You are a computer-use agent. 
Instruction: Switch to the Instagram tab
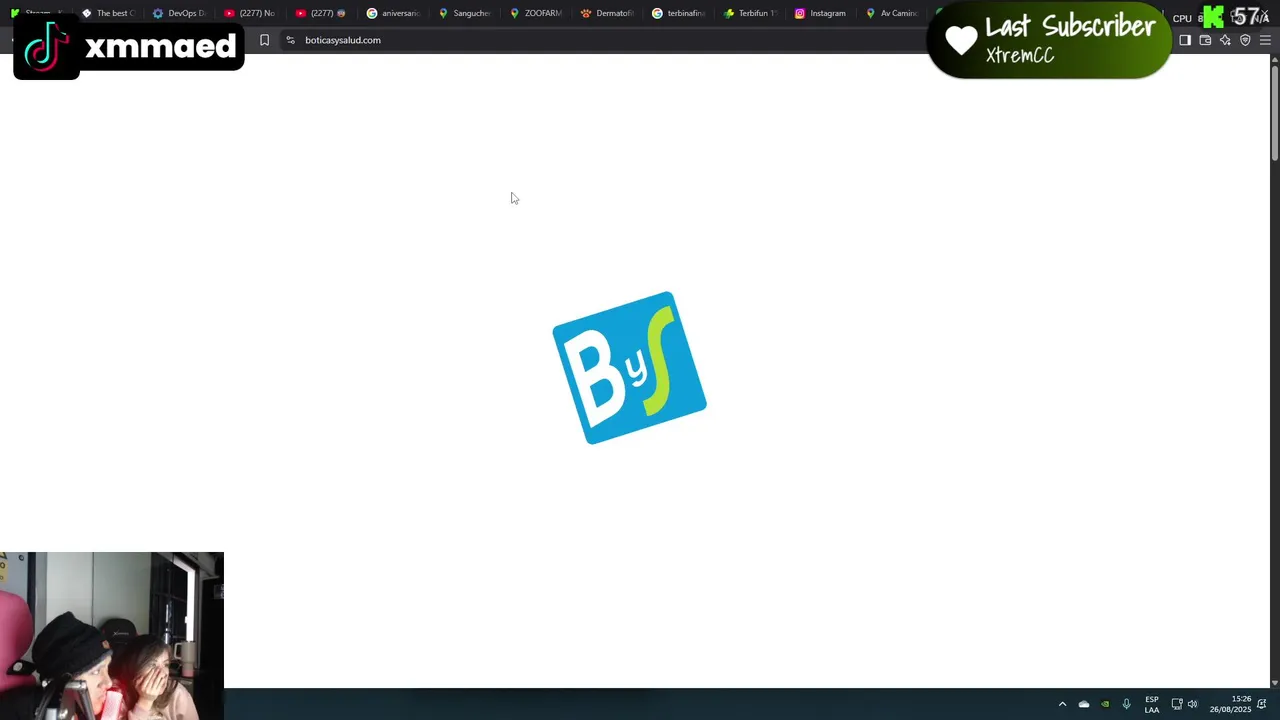(821, 13)
